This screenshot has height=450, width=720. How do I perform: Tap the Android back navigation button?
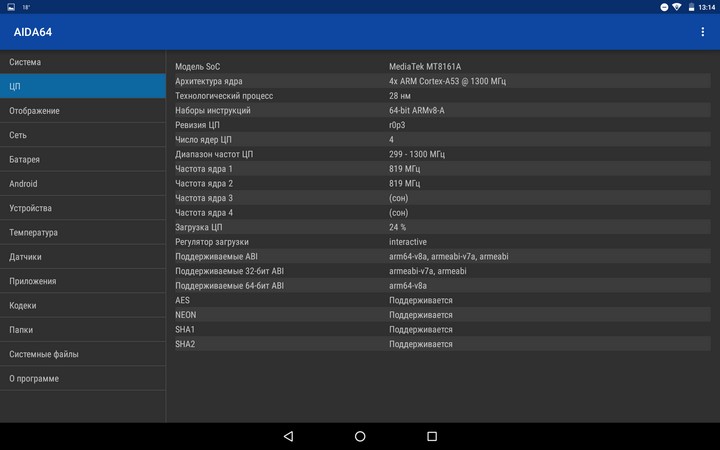pyautogui.click(x=288, y=436)
